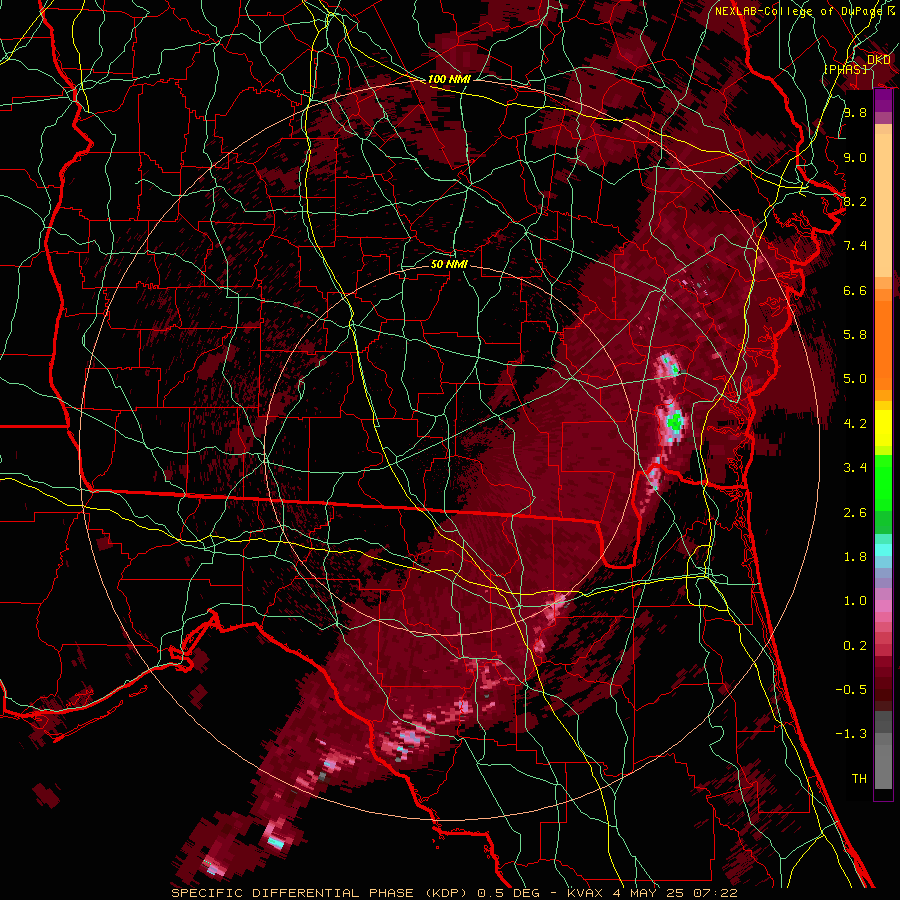This screenshot has height=900, width=900.
Task: Click the 5.8 scale value
Action: click(x=855, y=335)
